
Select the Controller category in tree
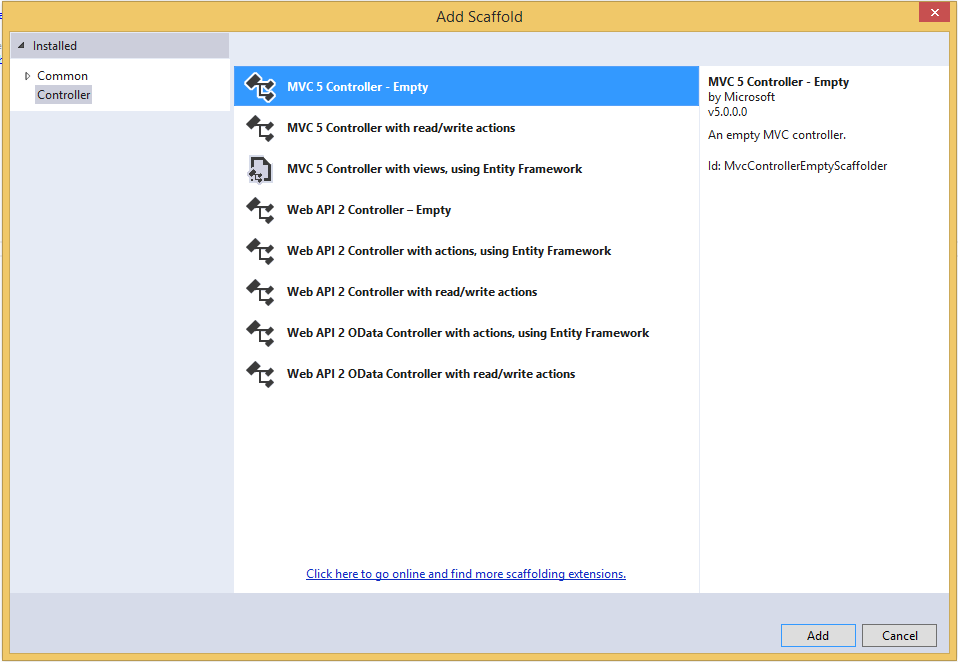[x=64, y=95]
